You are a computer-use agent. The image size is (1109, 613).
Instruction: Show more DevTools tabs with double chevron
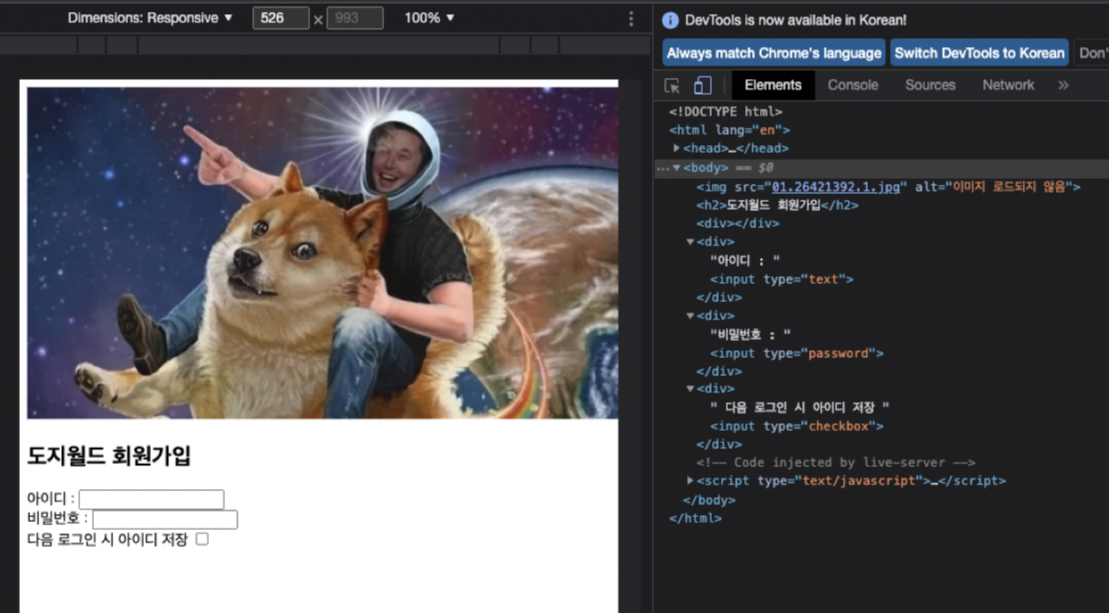1063,86
